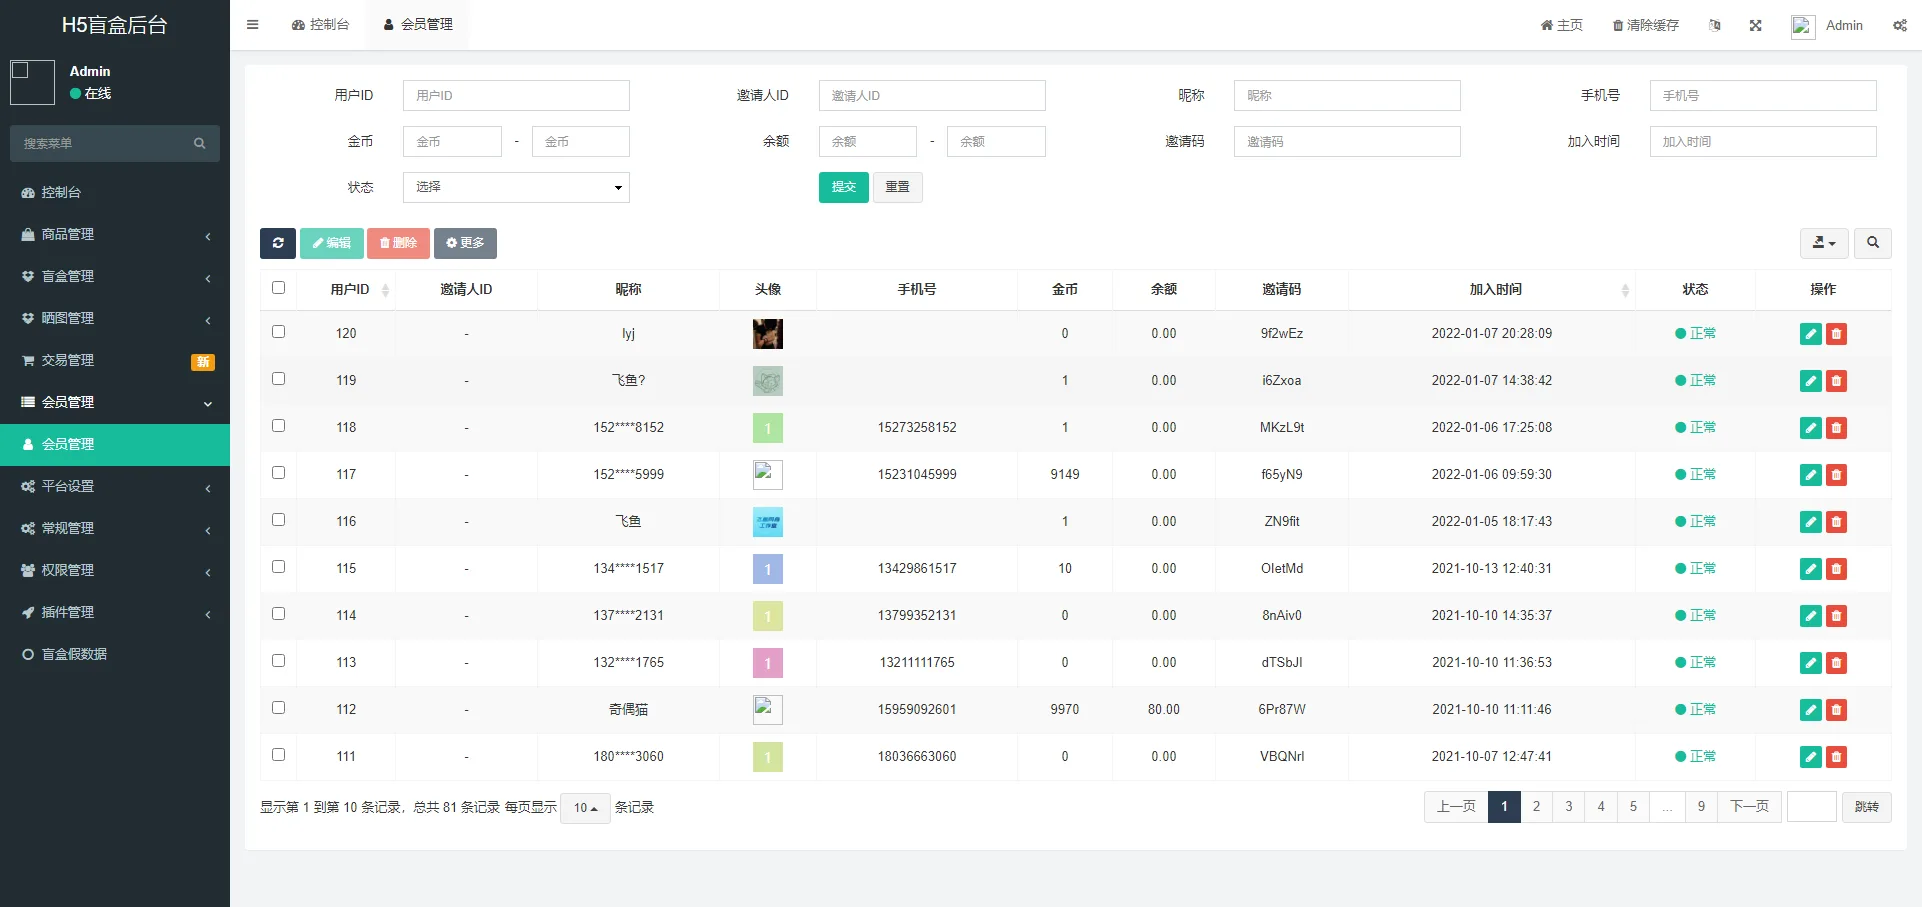Open page 3 in the pagination bar

pos(1568,806)
